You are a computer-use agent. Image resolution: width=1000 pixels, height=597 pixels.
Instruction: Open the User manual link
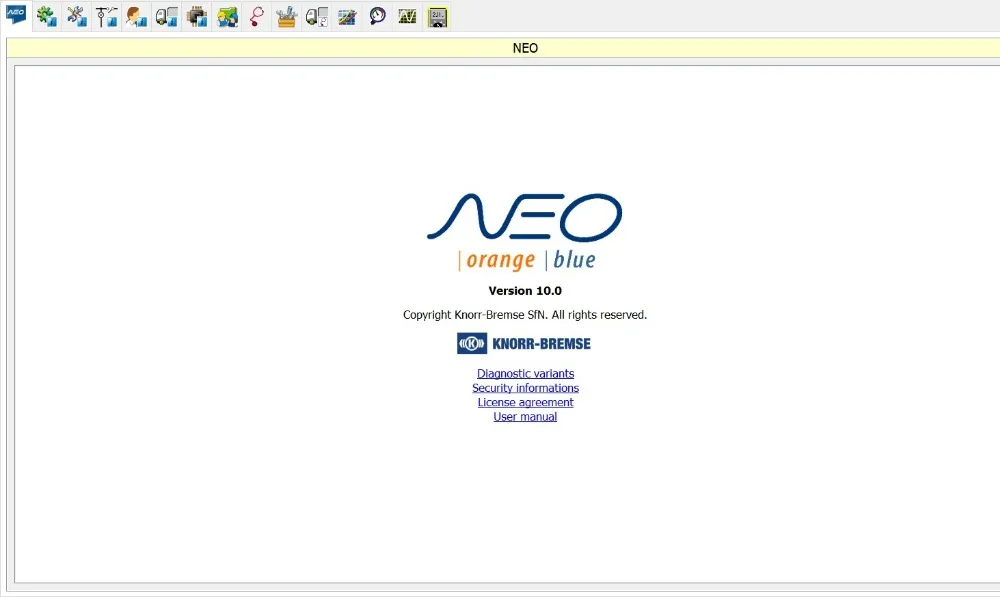tap(525, 416)
